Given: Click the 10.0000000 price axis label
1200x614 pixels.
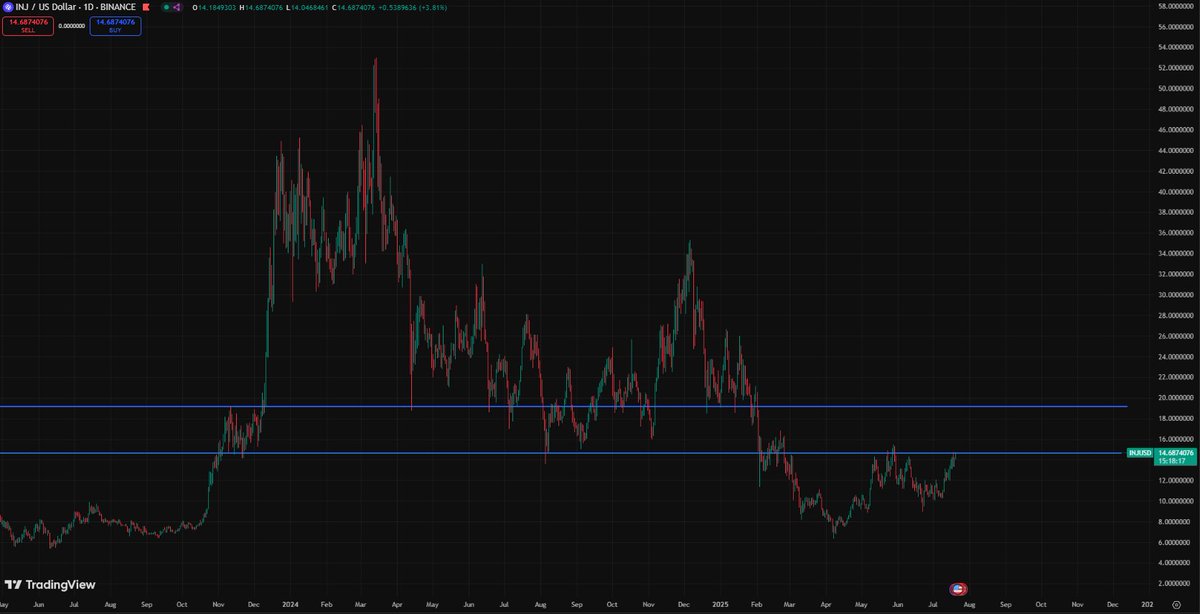Looking at the screenshot, I should tap(1177, 501).
